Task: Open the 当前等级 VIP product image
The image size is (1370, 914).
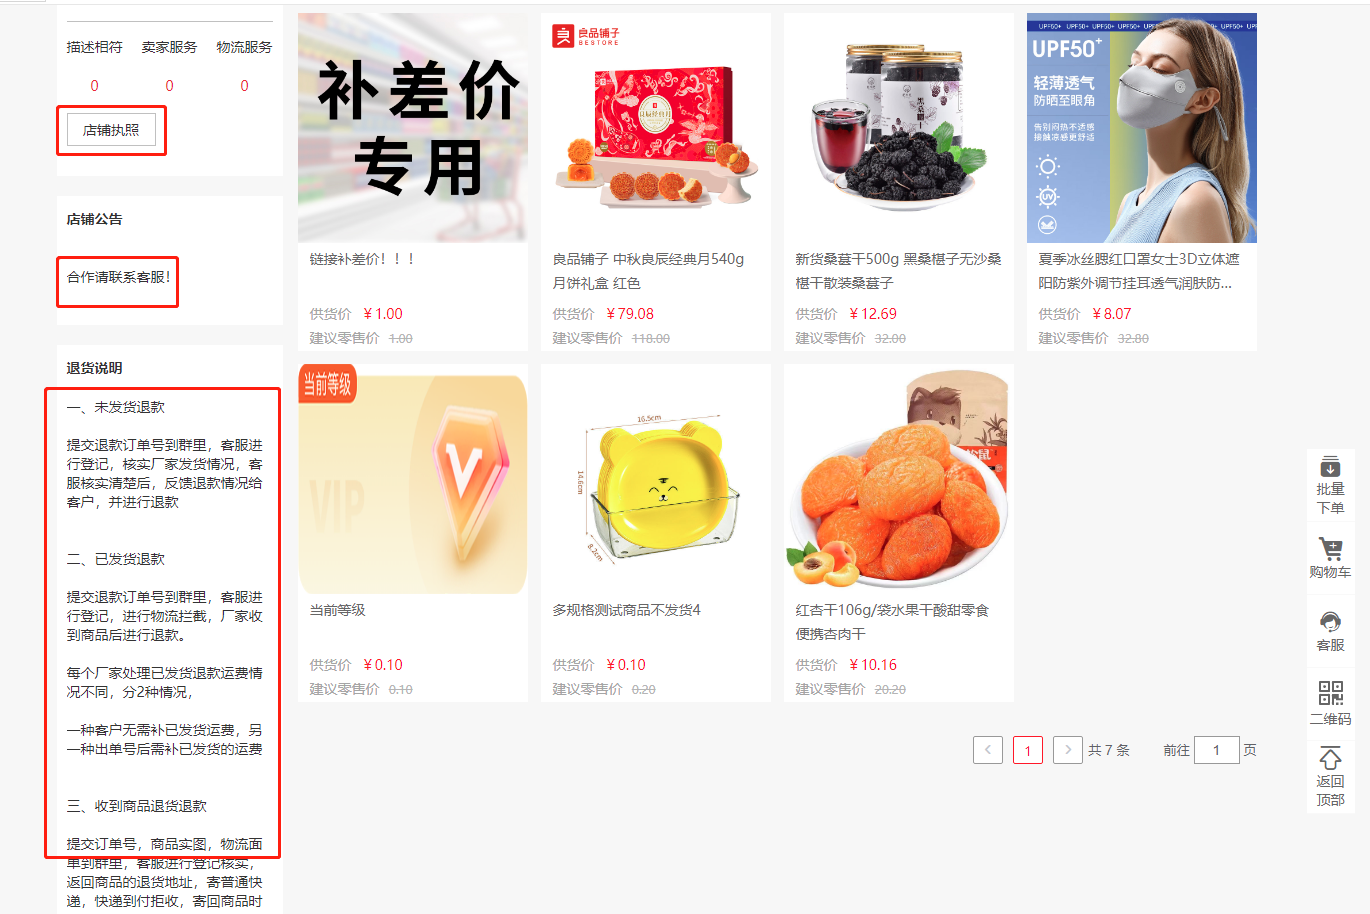Action: click(x=413, y=479)
